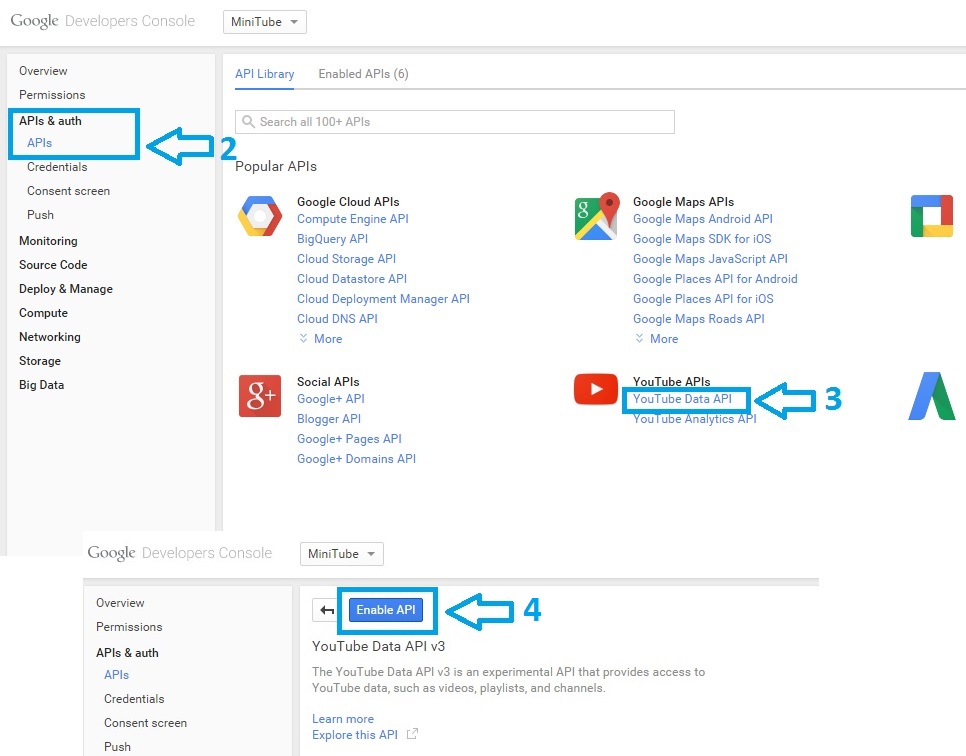The height and width of the screenshot is (756, 966).
Task: Open Permissions in the lower console sidebar
Action: [129, 627]
